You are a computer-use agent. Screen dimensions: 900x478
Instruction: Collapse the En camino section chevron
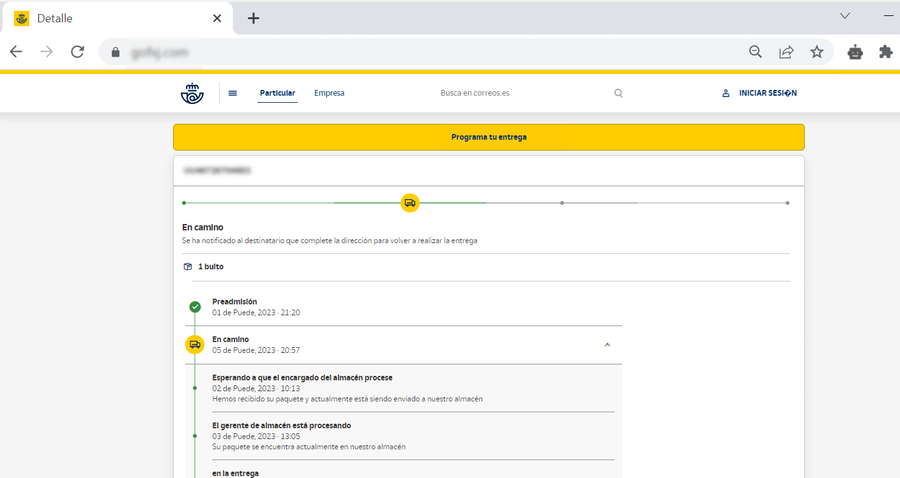point(606,344)
